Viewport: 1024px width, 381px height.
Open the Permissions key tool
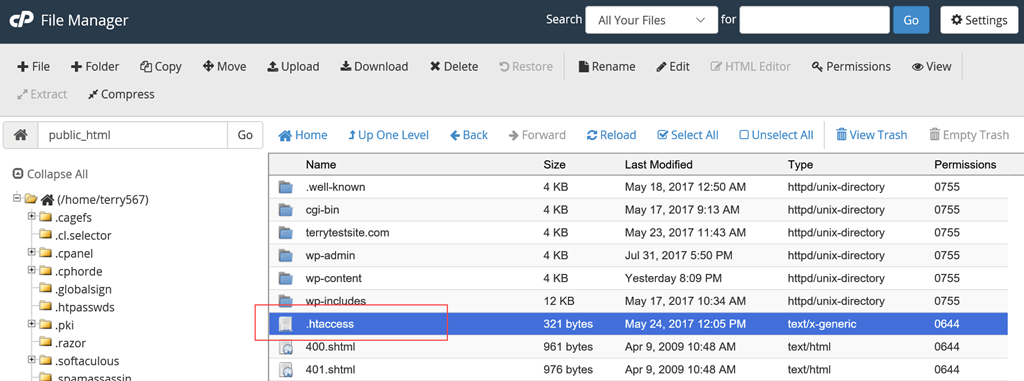(851, 67)
